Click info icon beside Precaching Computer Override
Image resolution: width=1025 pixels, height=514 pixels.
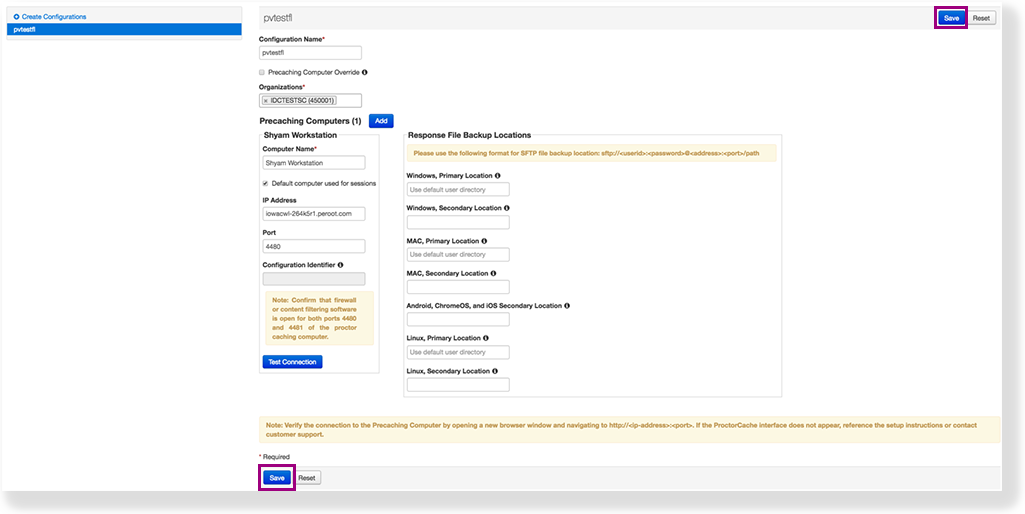click(364, 73)
